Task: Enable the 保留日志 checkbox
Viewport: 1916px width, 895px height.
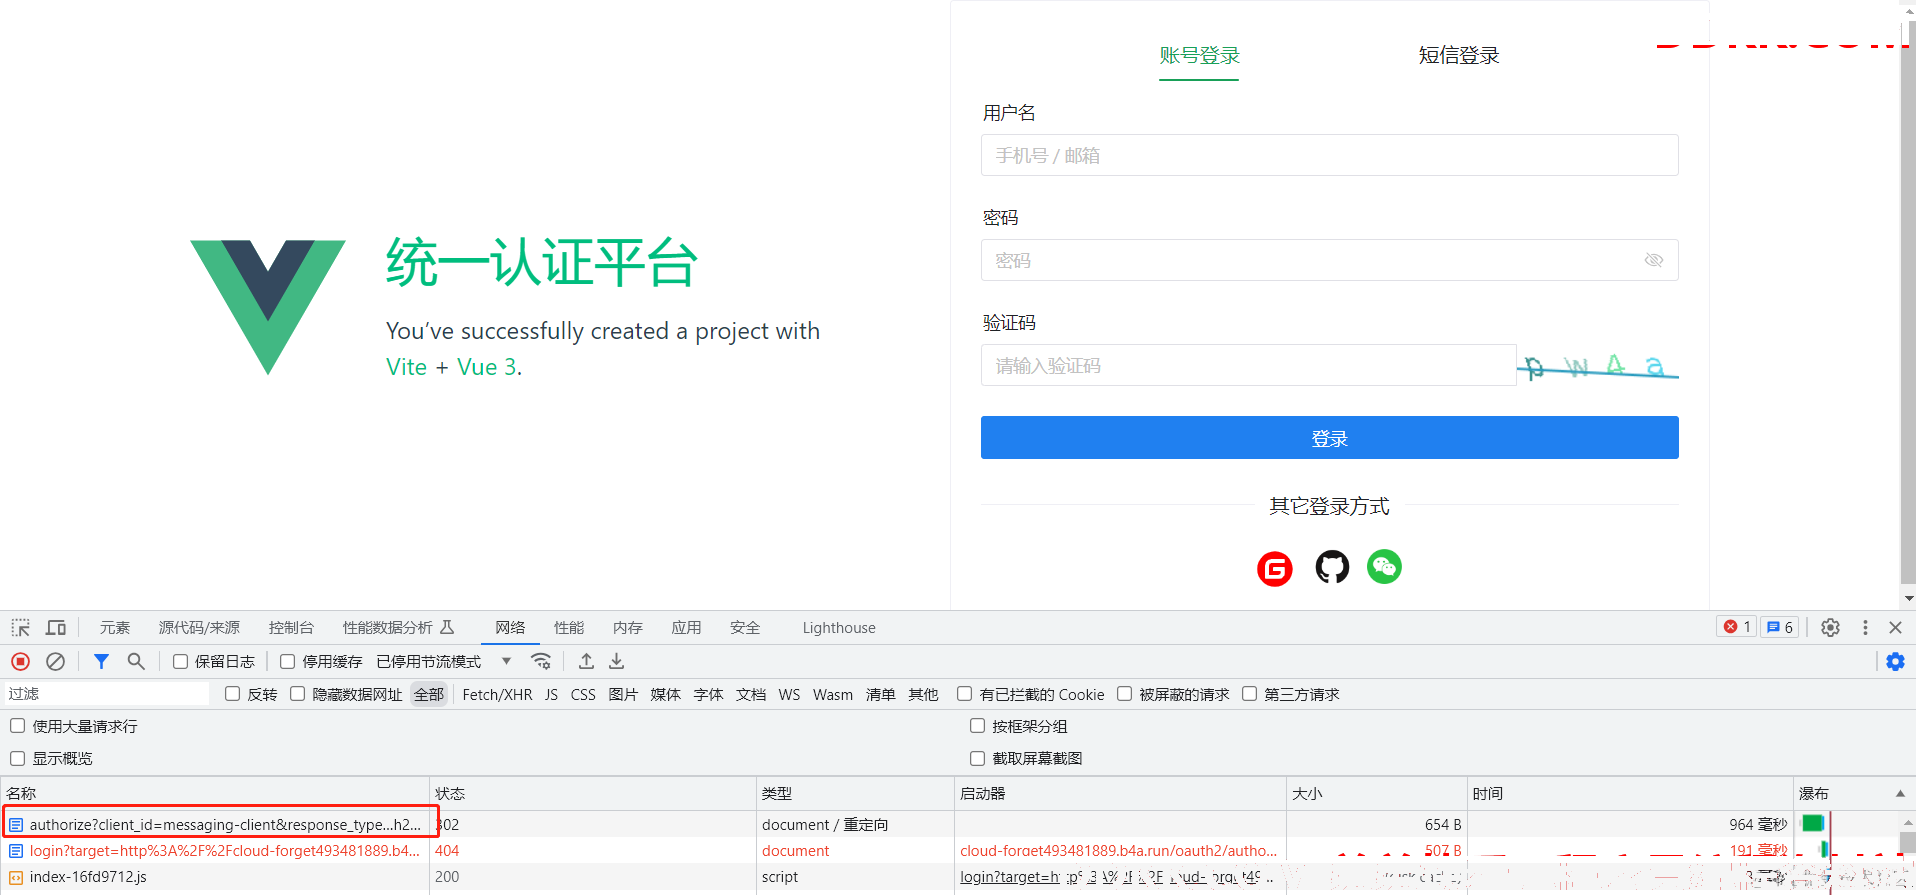Action: (x=181, y=662)
